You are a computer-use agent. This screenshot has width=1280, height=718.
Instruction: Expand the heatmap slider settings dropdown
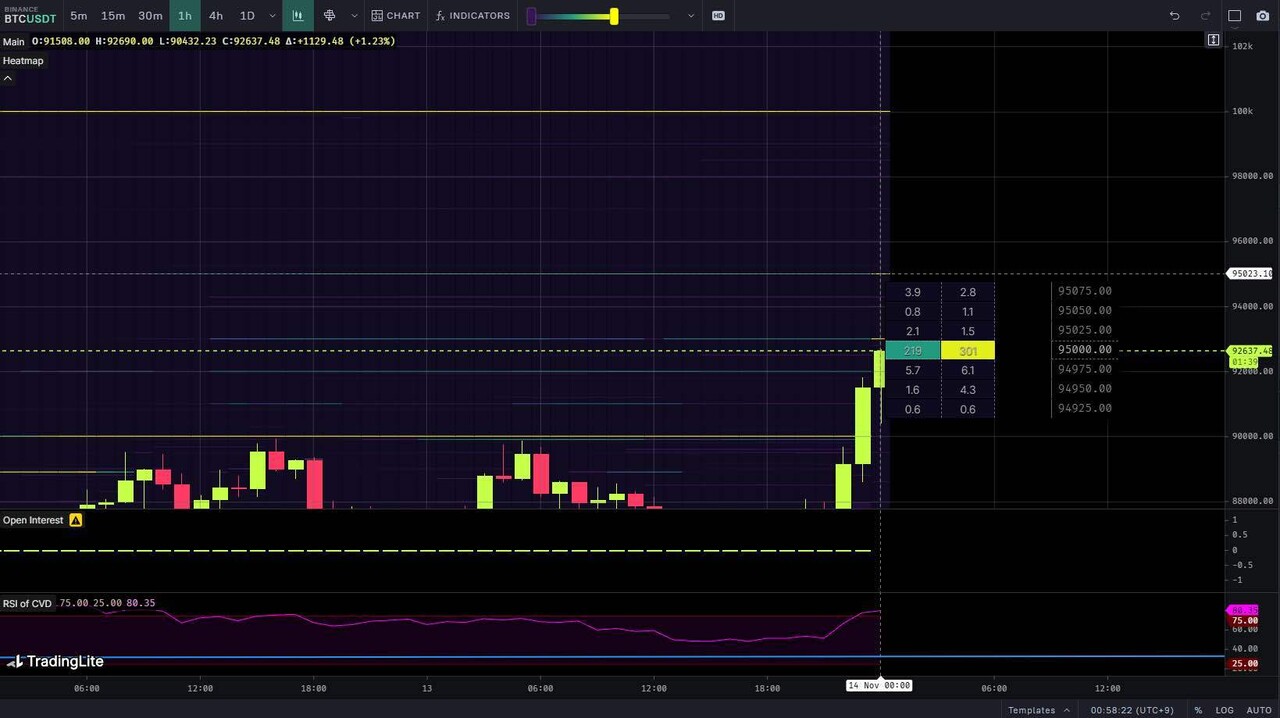coord(690,16)
